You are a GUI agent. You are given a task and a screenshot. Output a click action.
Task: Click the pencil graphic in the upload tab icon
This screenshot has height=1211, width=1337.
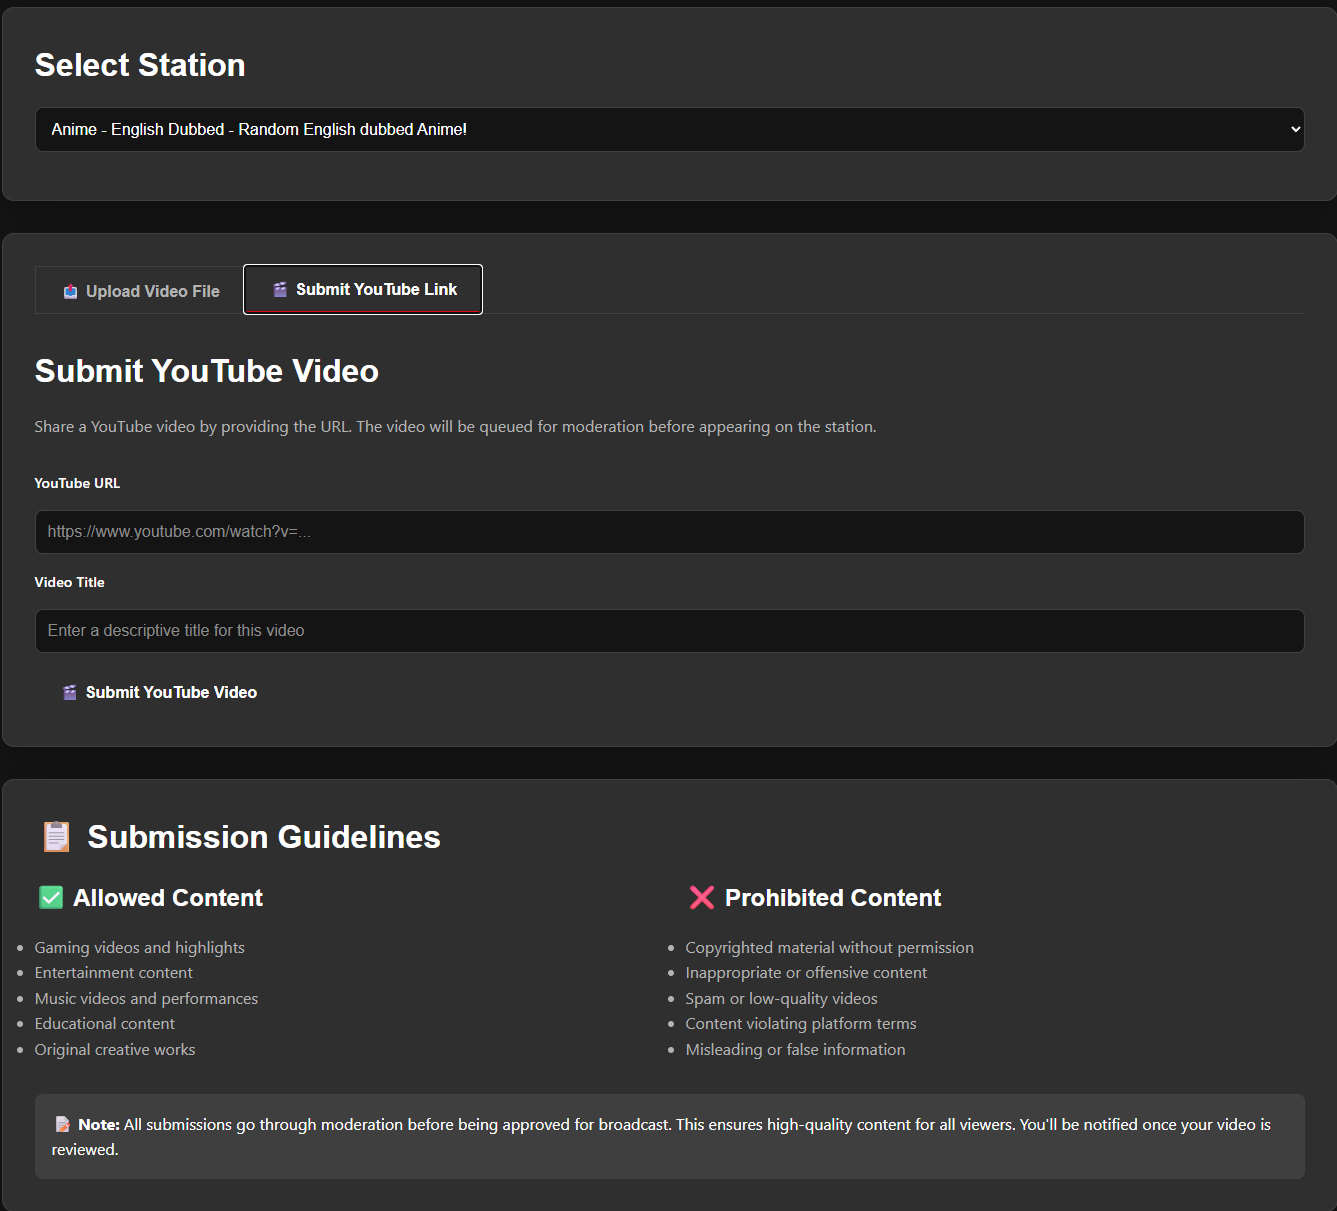coord(71,290)
